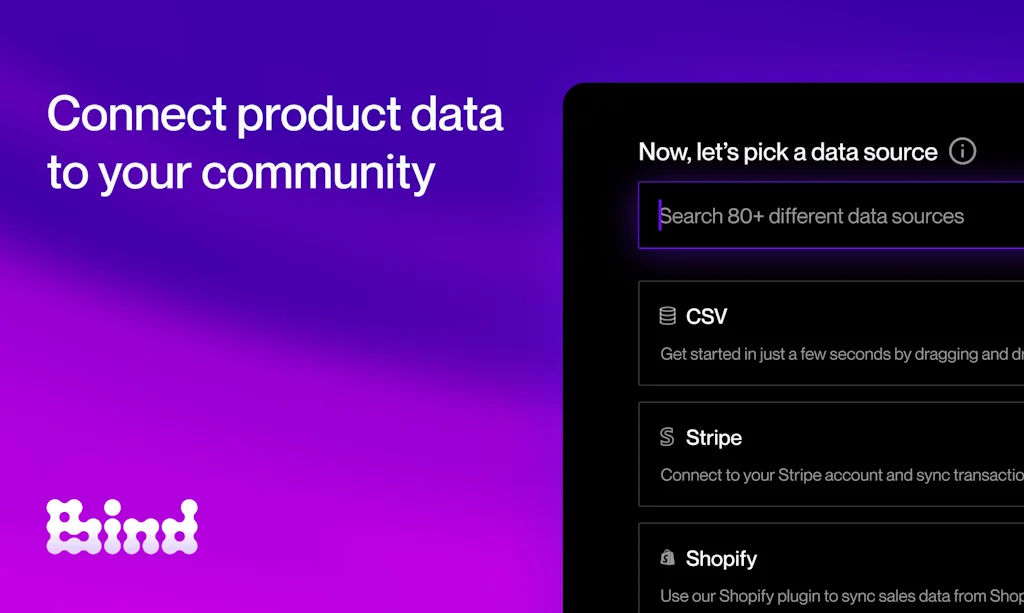Click the 'CSV' title label
The height and width of the screenshot is (613, 1024).
pos(707,317)
